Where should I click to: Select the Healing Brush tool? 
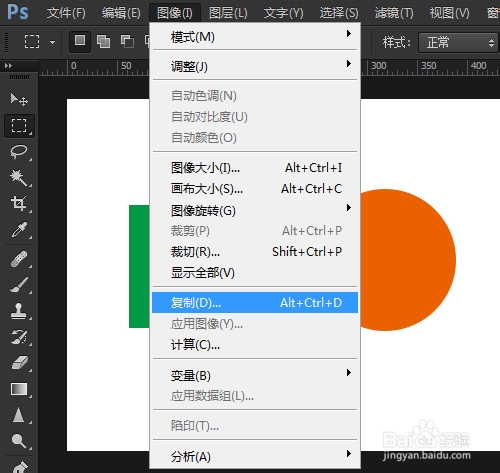coord(19,259)
